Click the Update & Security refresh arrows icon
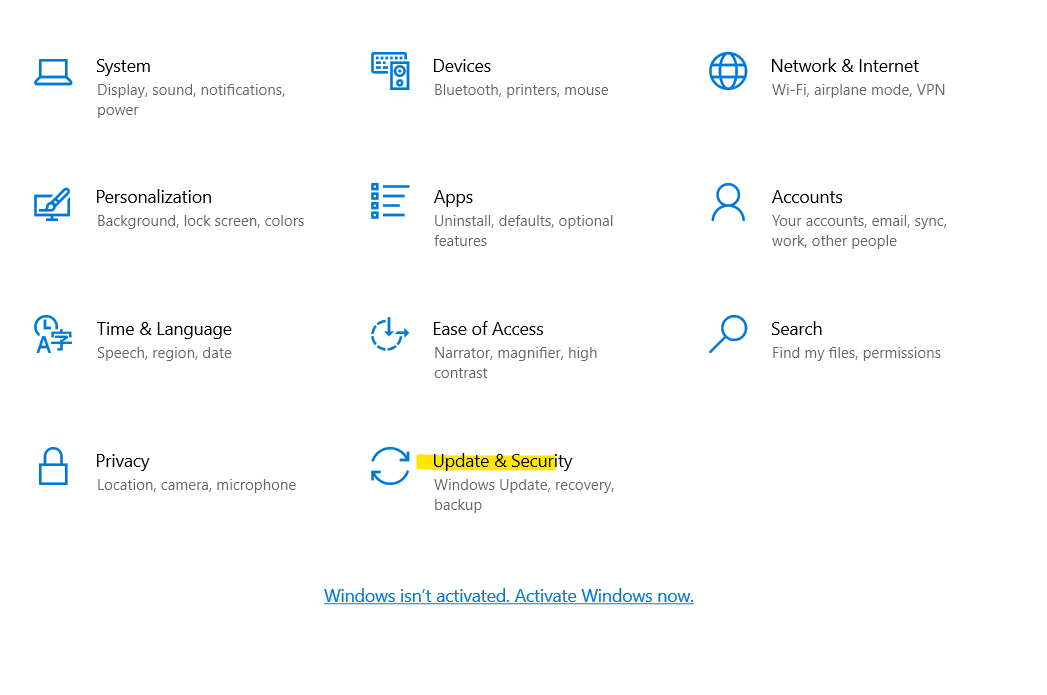 click(x=390, y=465)
